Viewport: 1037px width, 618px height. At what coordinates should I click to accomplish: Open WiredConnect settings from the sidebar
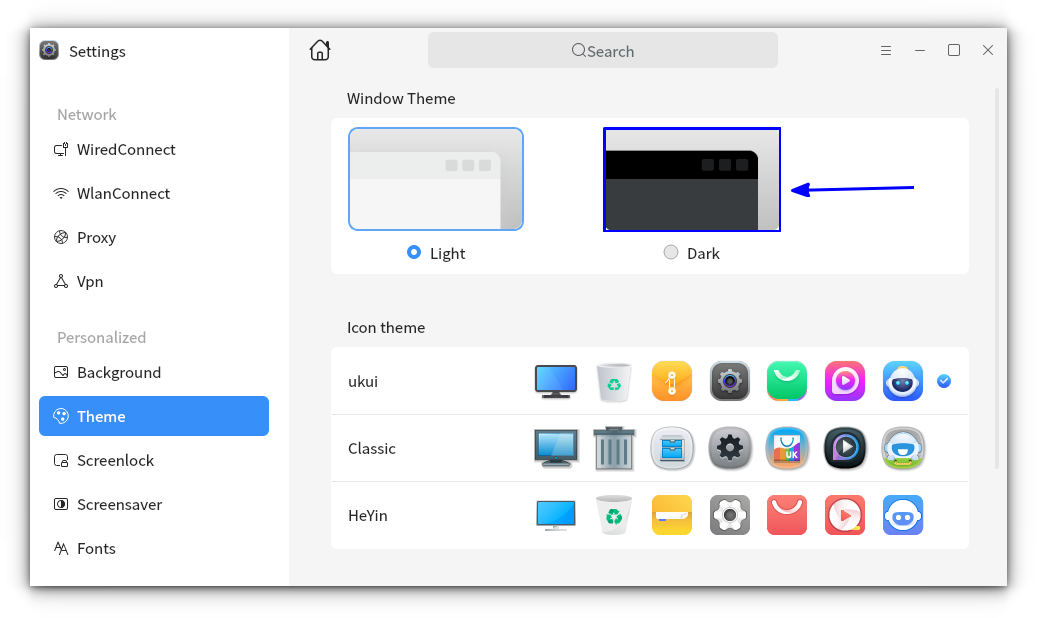60,149
